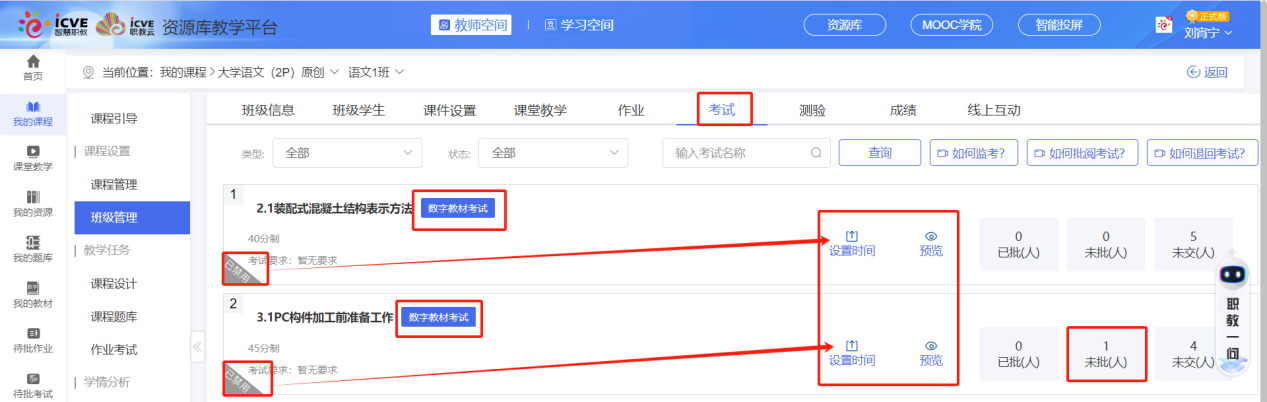Screen dimensions: 1267x402
Task: Click the search magnifier in exam name field
Action: pos(816,153)
